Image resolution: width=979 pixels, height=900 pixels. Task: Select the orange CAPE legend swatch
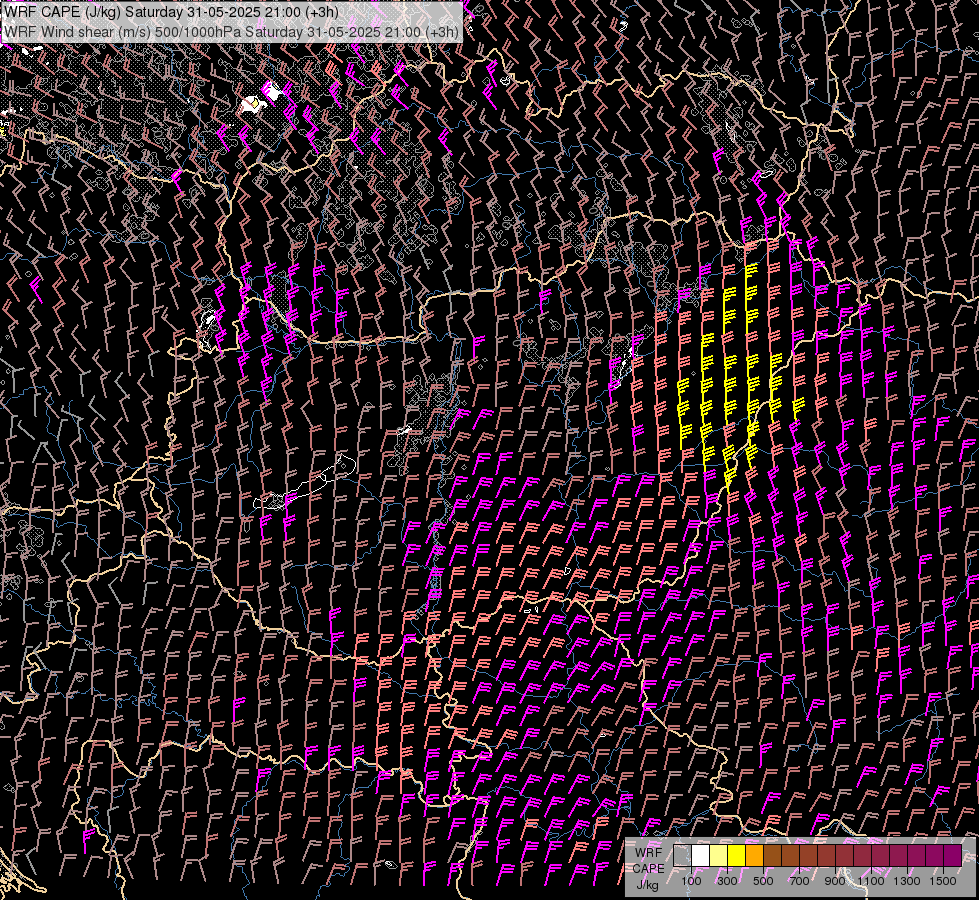755,855
